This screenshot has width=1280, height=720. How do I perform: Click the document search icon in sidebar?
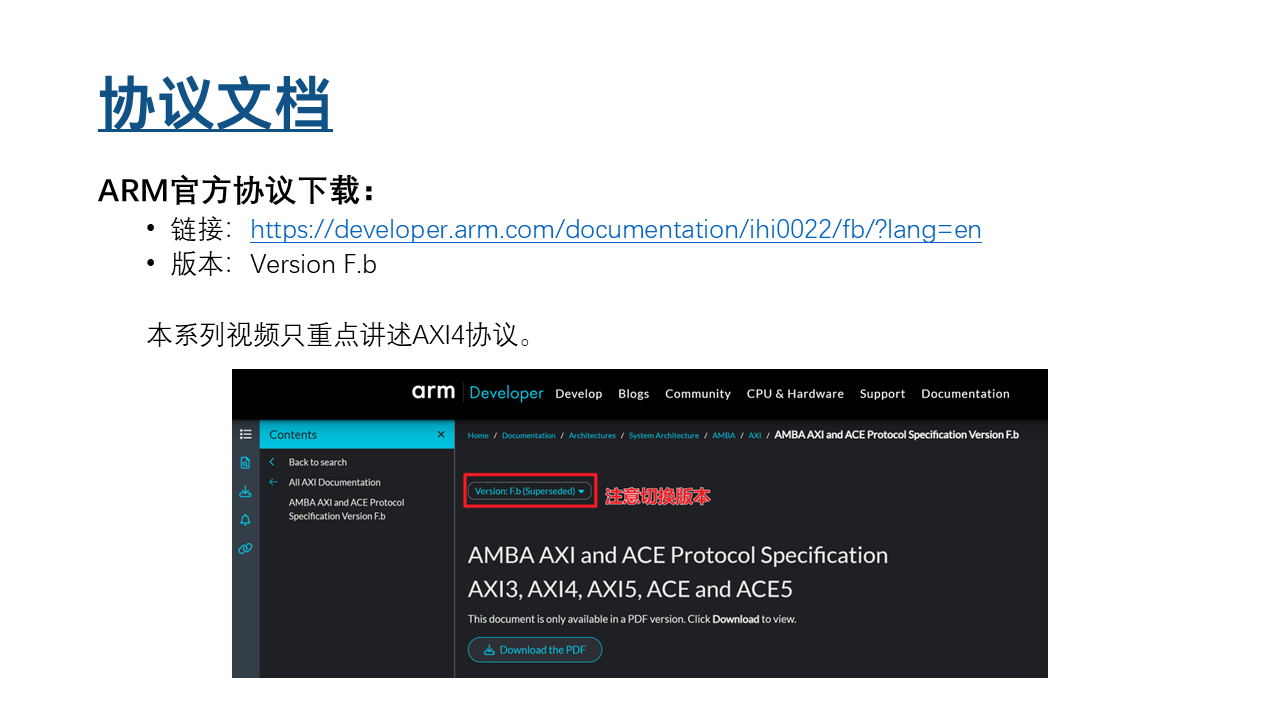(x=245, y=463)
